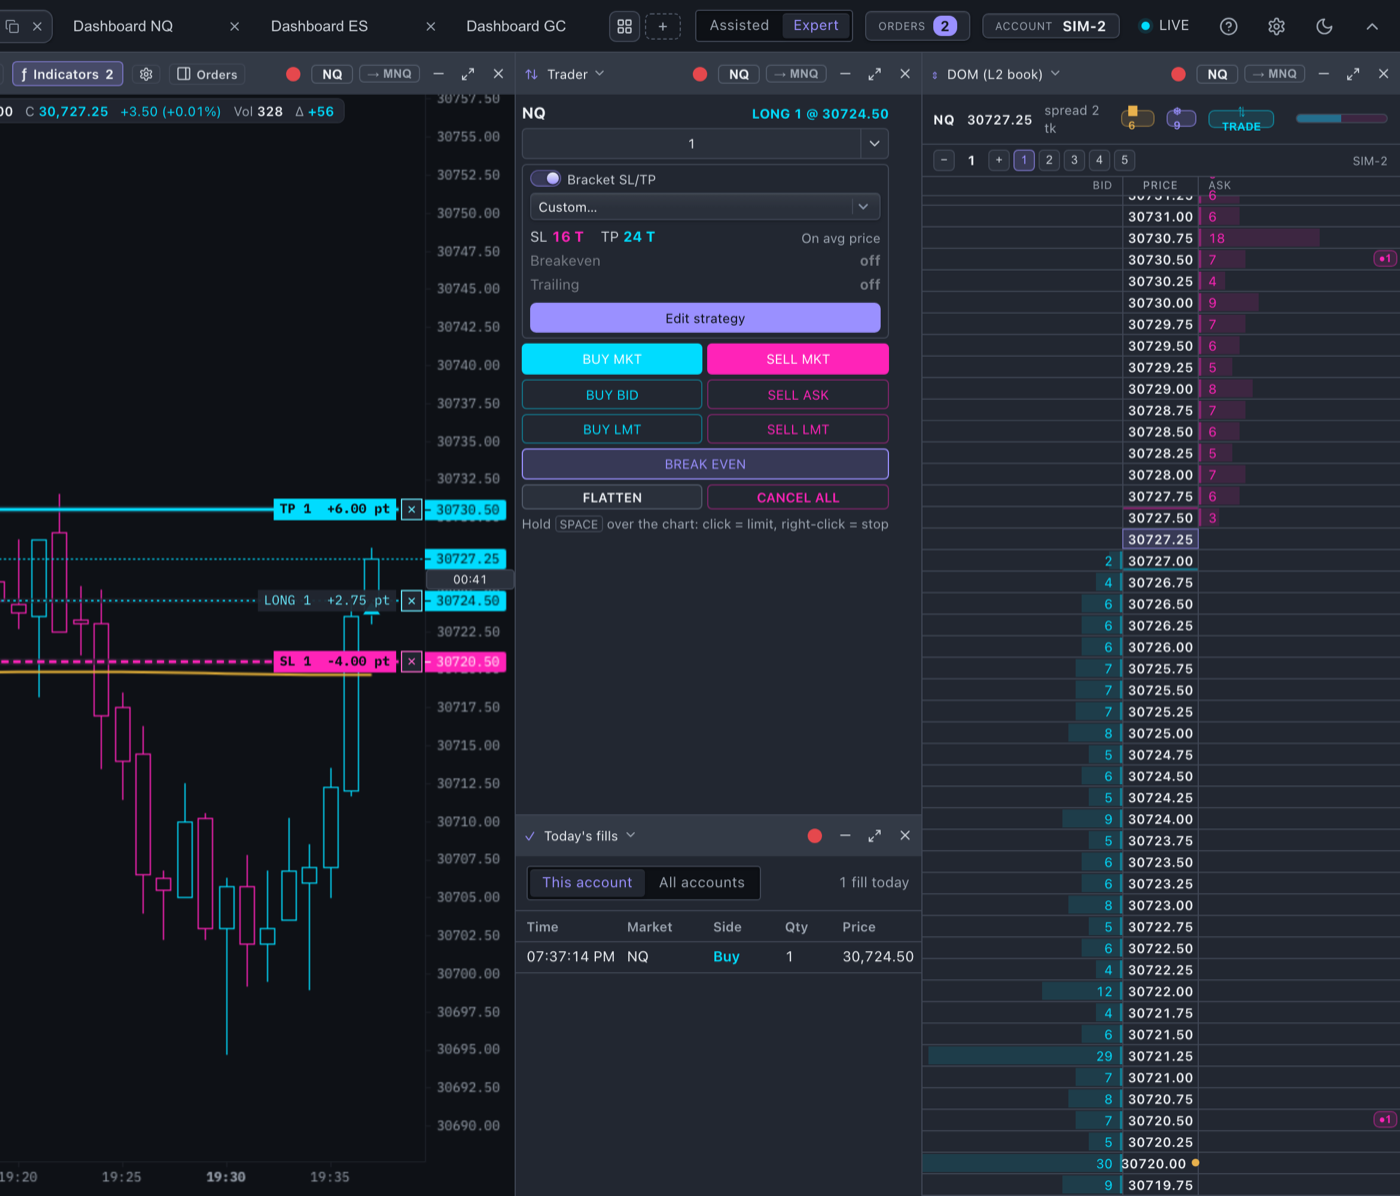Click Edit strategy button
This screenshot has height=1196, width=1400.
705,318
